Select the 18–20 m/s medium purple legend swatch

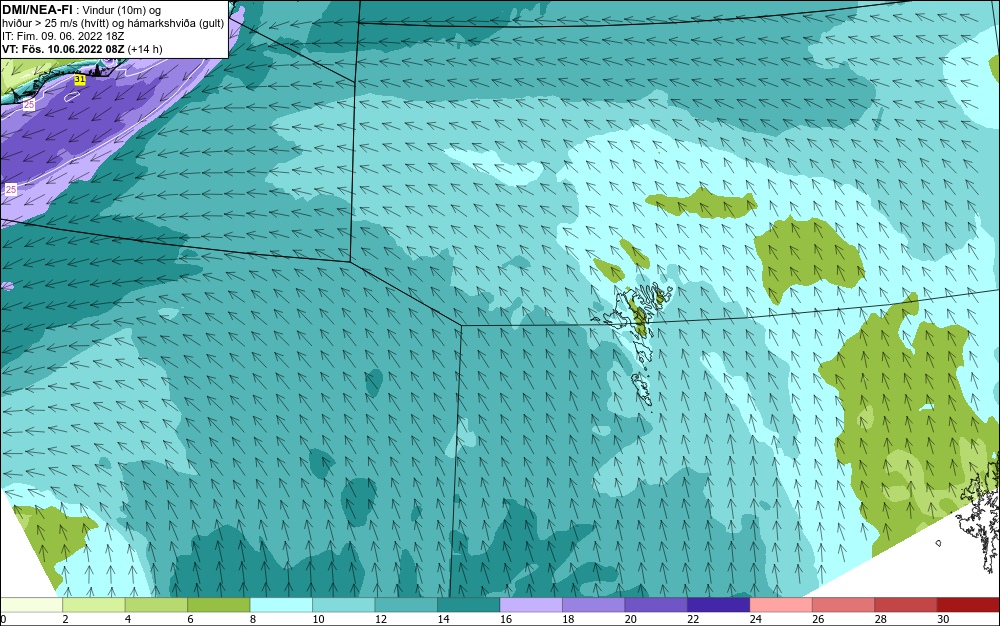[x=594, y=605]
